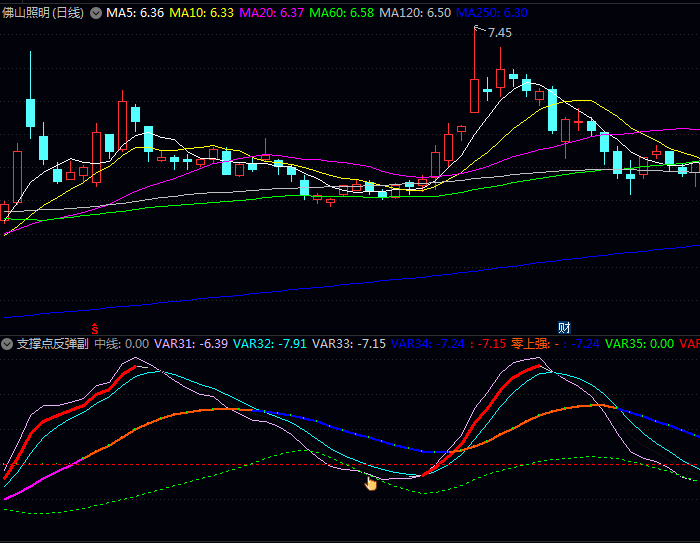
Task: Click the red S signal marker
Action: coord(96,328)
